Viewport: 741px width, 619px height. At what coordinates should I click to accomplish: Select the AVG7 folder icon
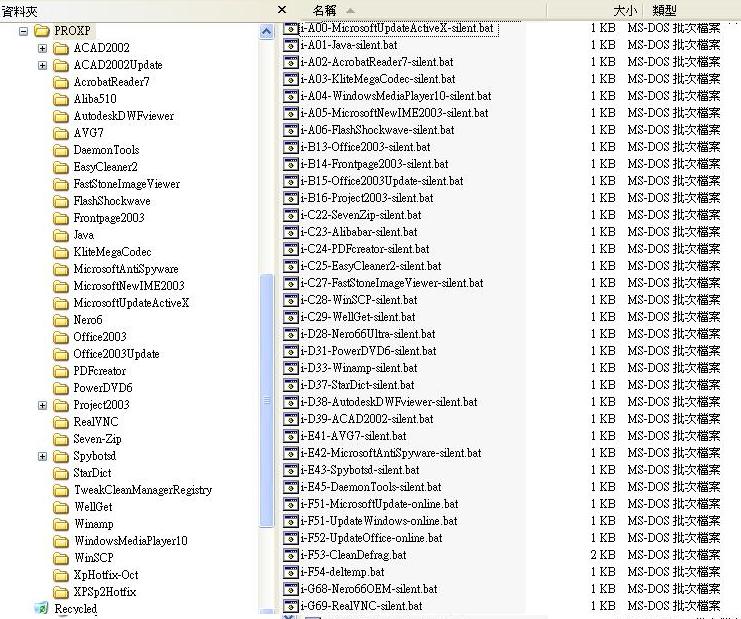[61, 134]
